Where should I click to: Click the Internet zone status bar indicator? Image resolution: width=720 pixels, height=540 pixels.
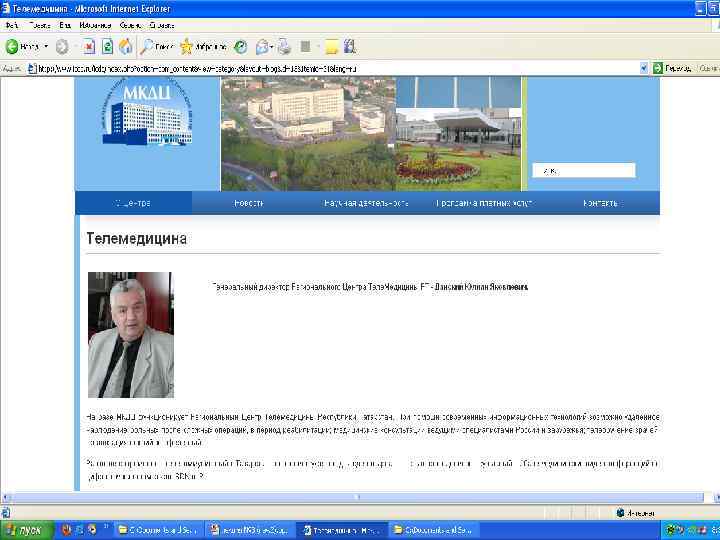point(636,513)
